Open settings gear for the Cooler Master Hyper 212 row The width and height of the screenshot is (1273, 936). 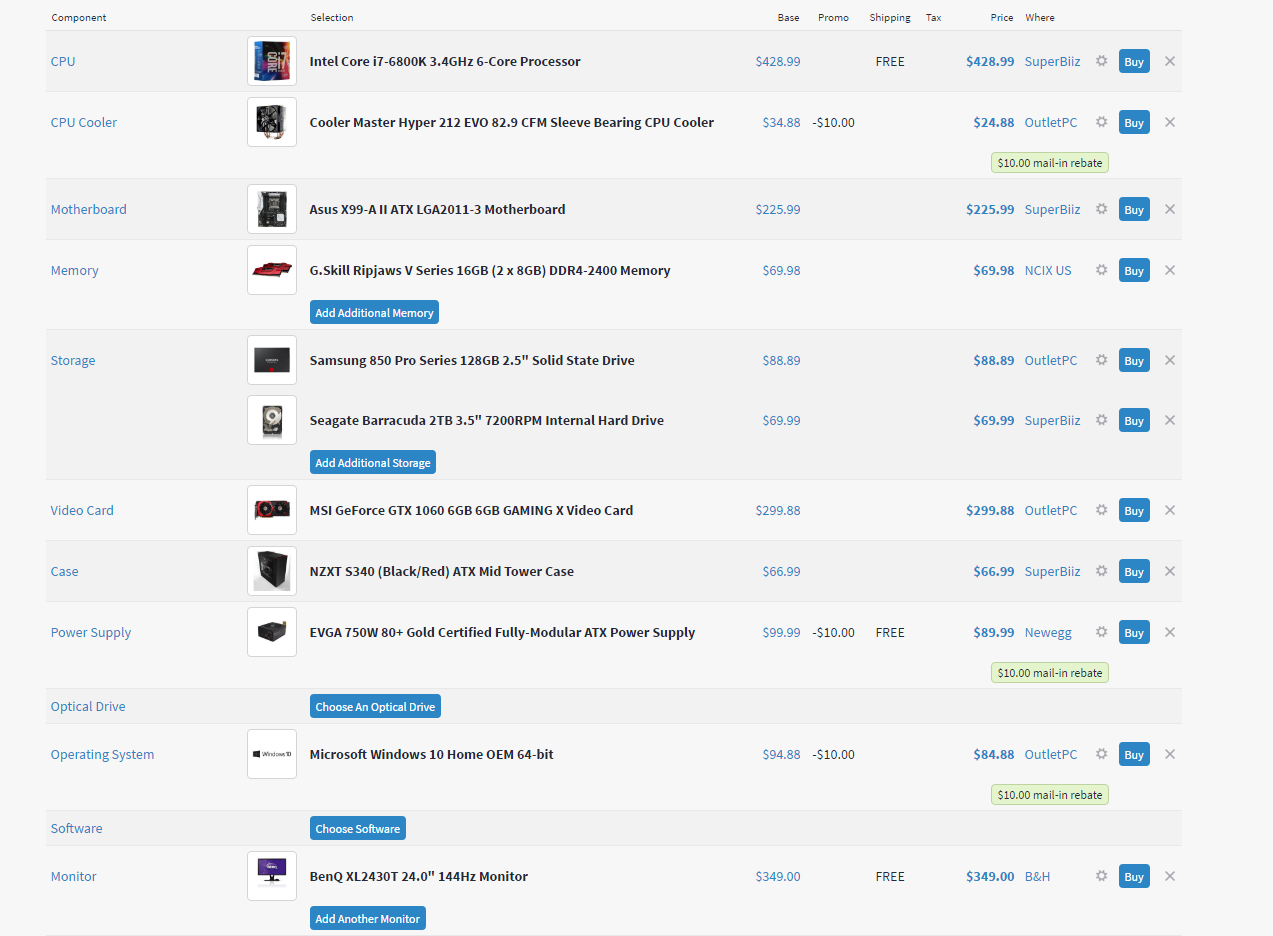coord(1101,122)
